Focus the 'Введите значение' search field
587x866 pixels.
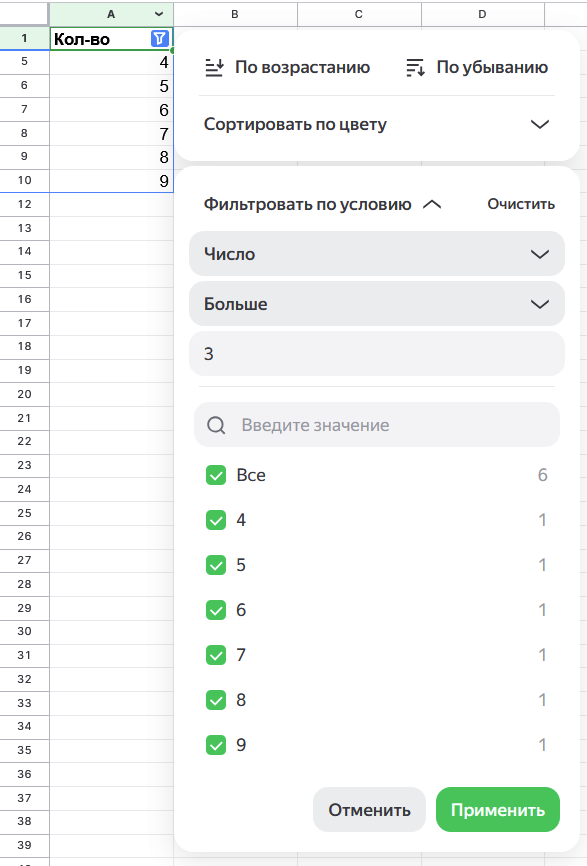click(377, 425)
